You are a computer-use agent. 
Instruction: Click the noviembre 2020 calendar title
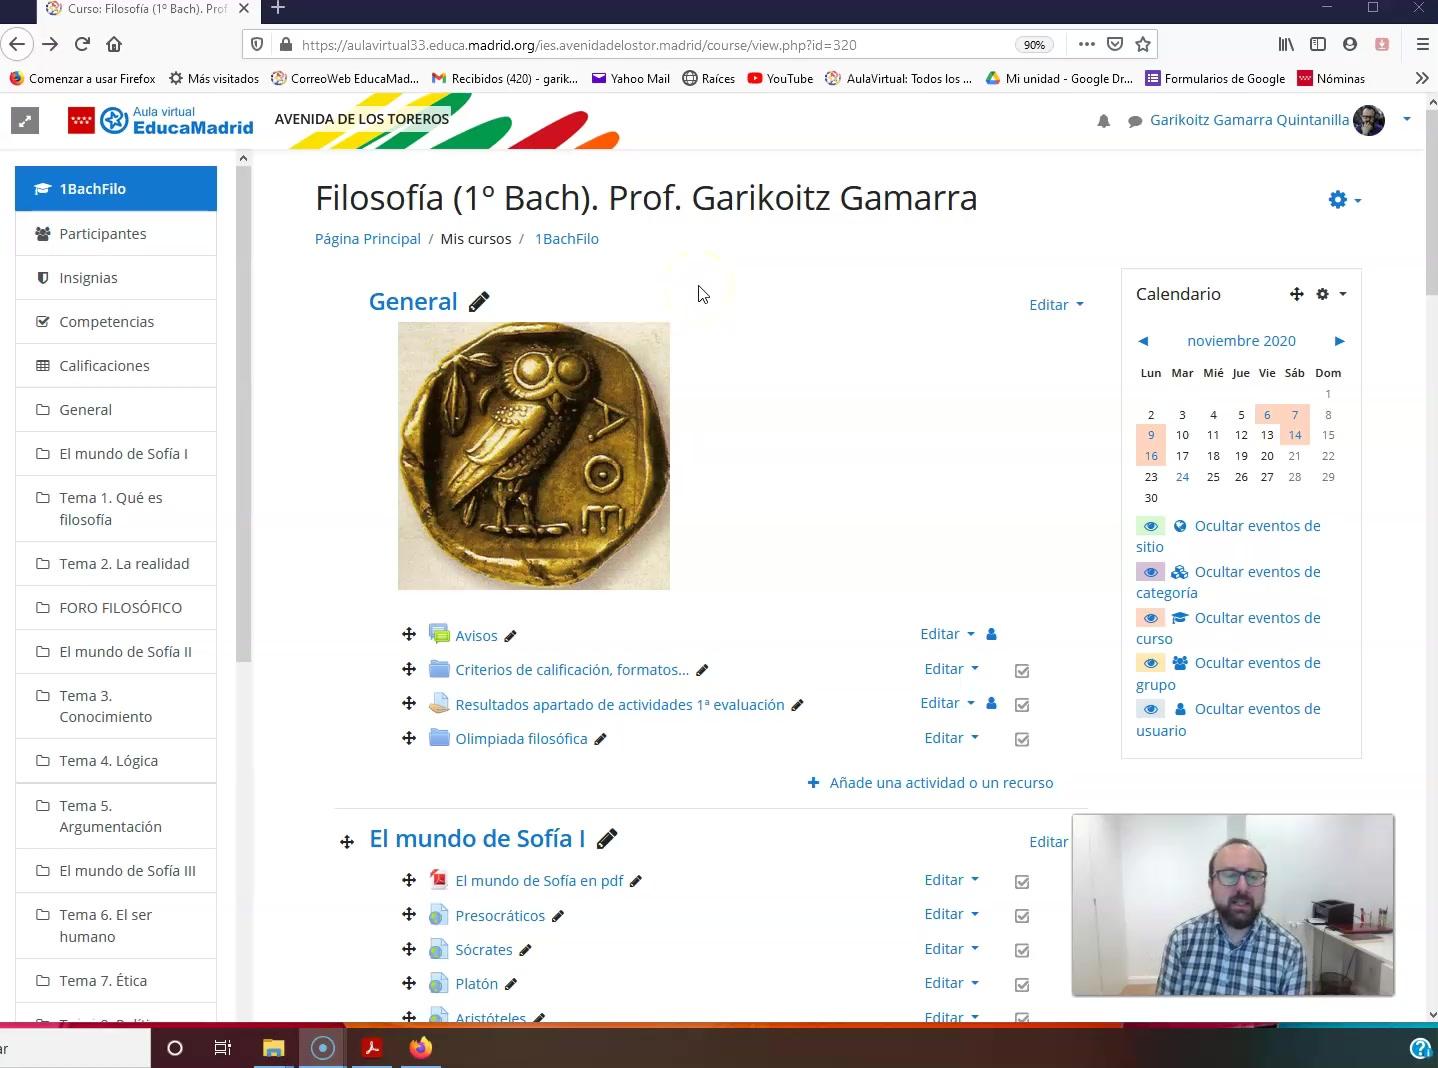pyautogui.click(x=1241, y=341)
